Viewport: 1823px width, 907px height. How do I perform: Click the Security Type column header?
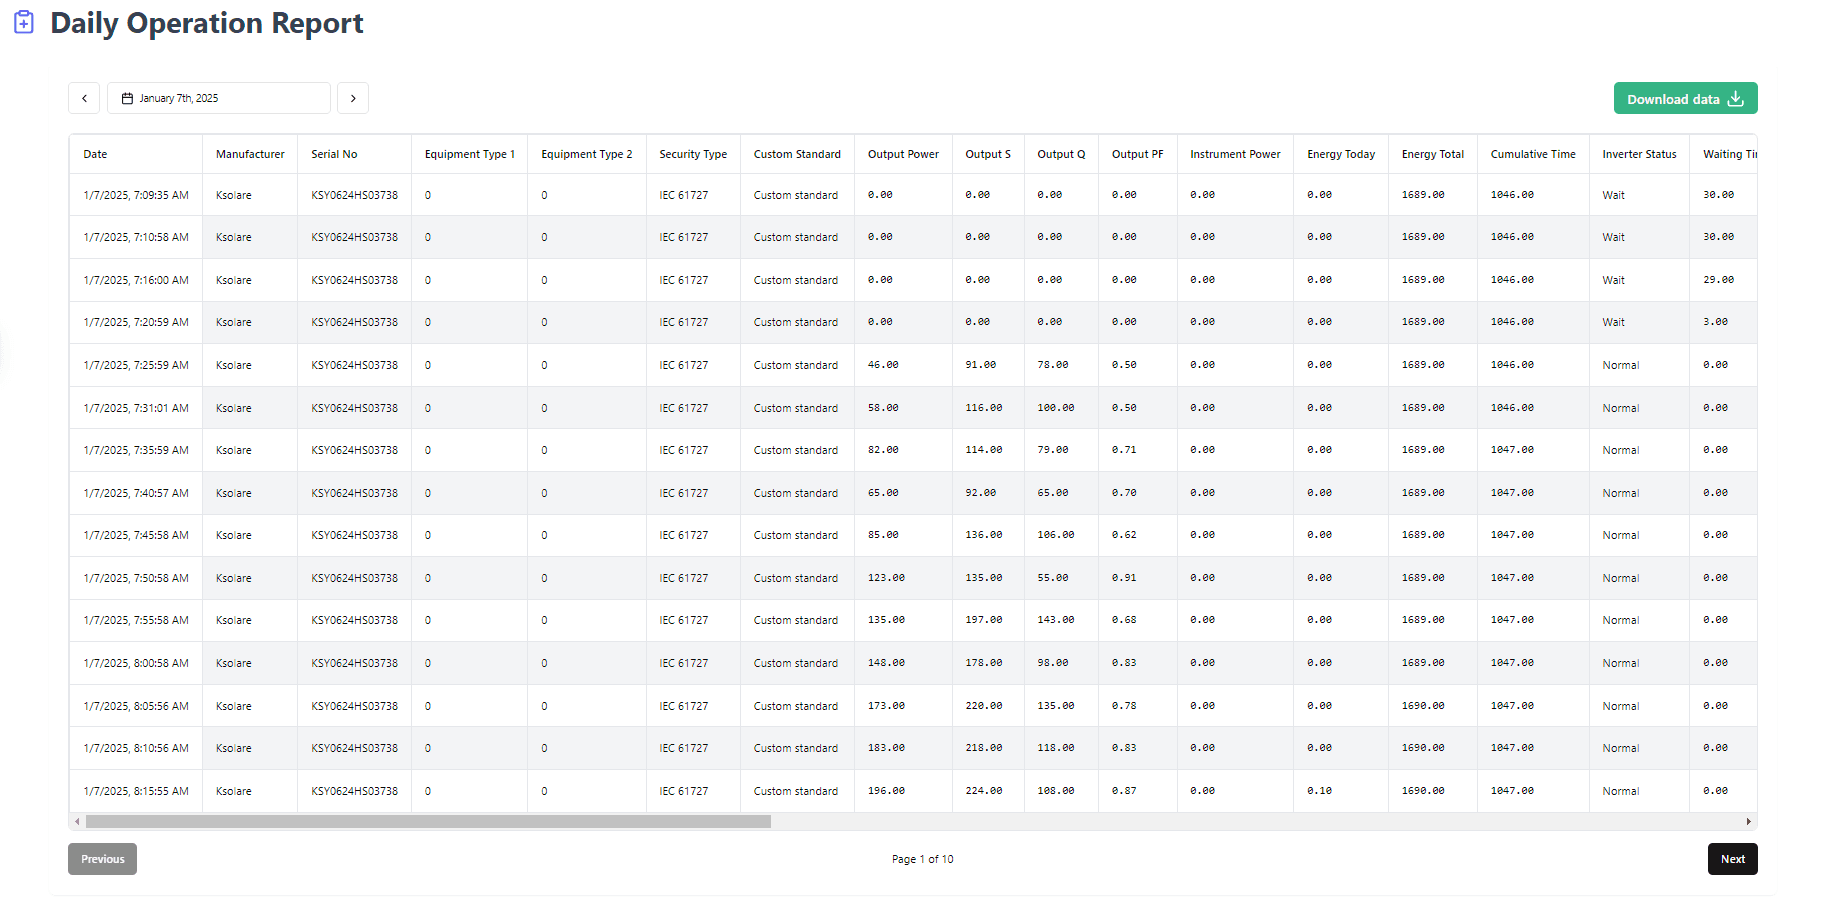click(693, 154)
